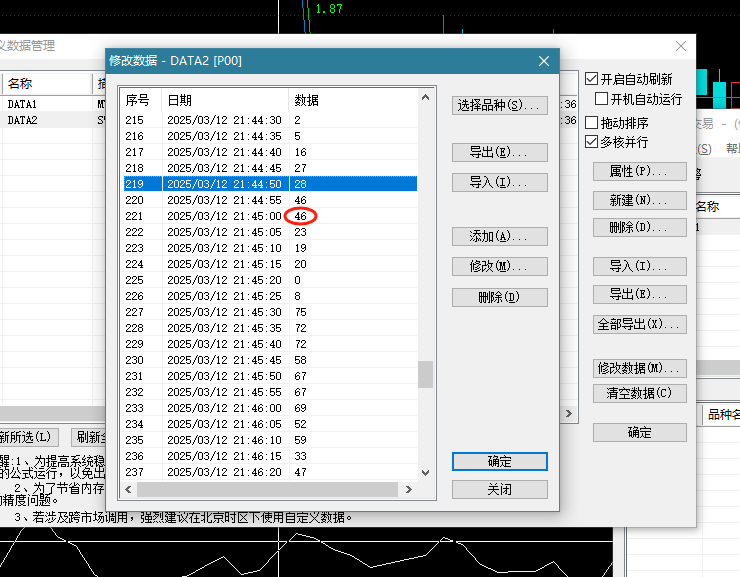
Task: Enable the 拖动排序 checkbox
Action: pos(591,123)
